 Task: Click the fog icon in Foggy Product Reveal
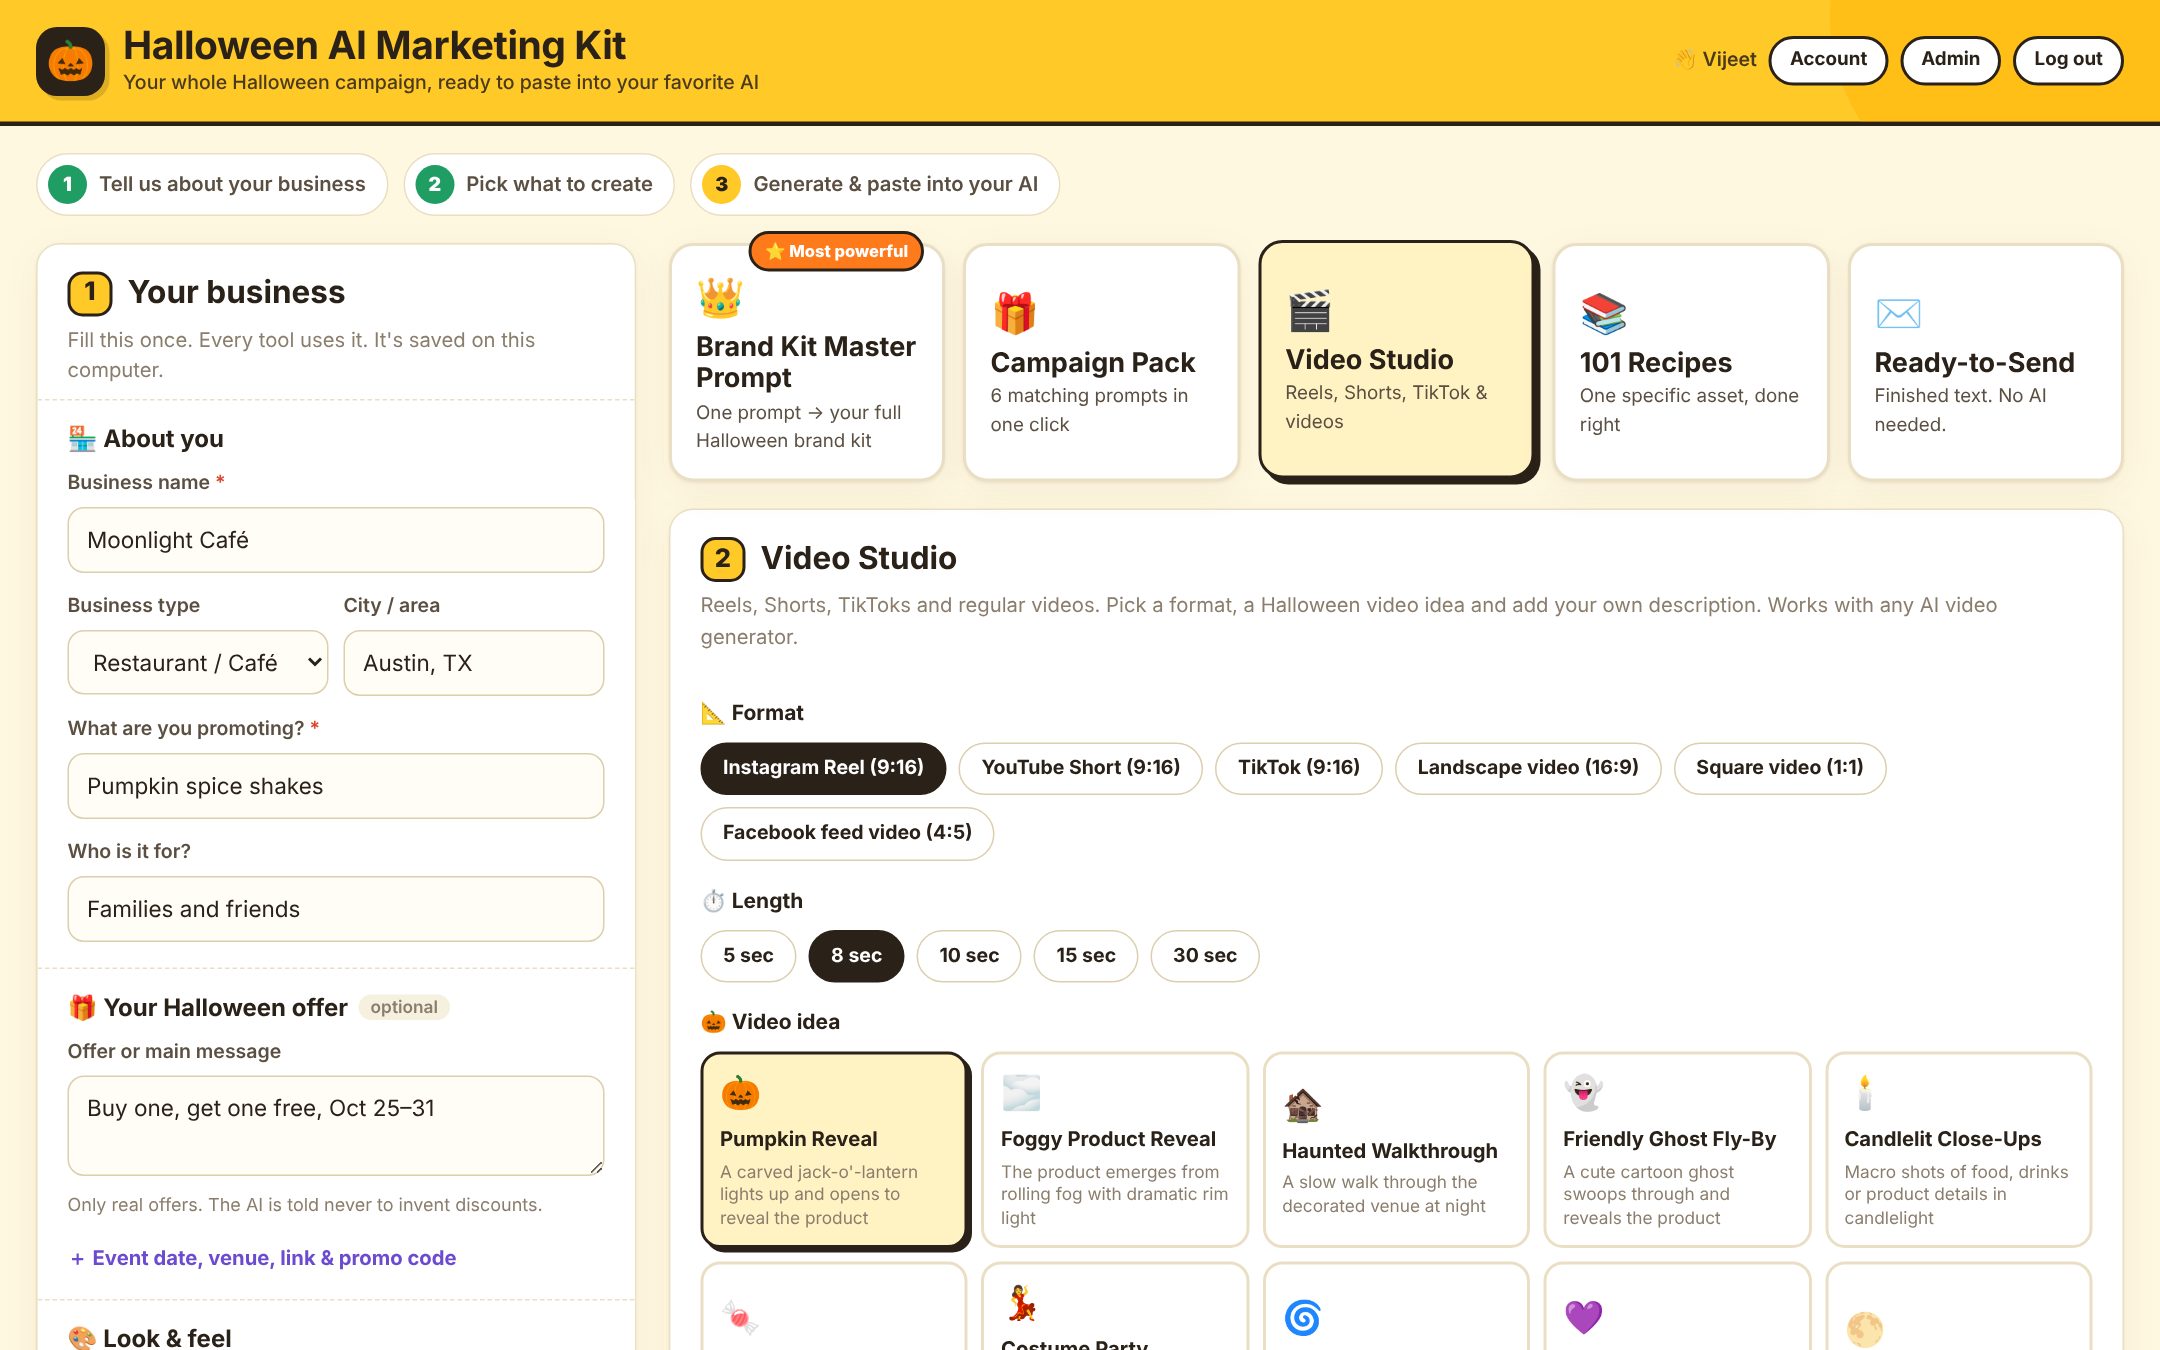pos(1021,1093)
